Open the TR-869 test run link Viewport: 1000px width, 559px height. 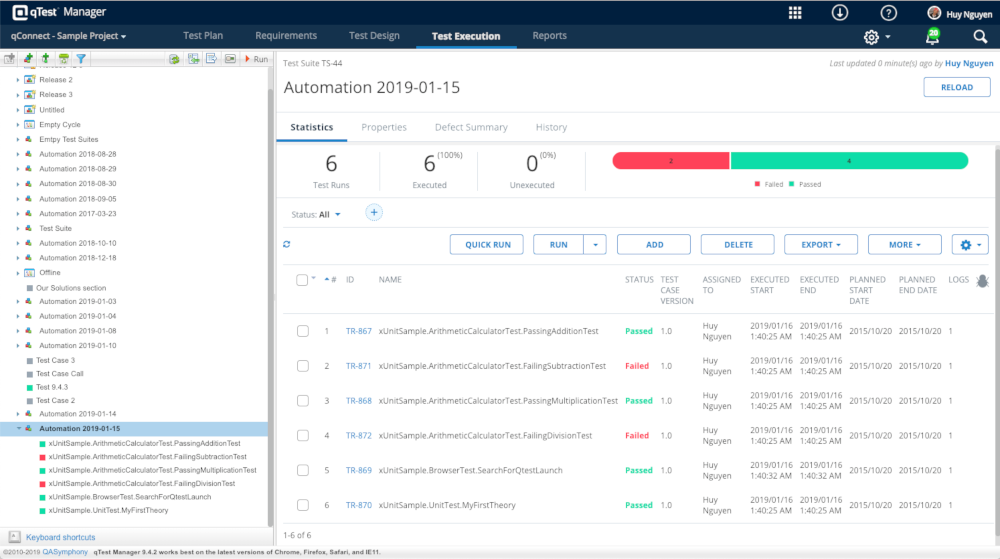(x=358, y=470)
